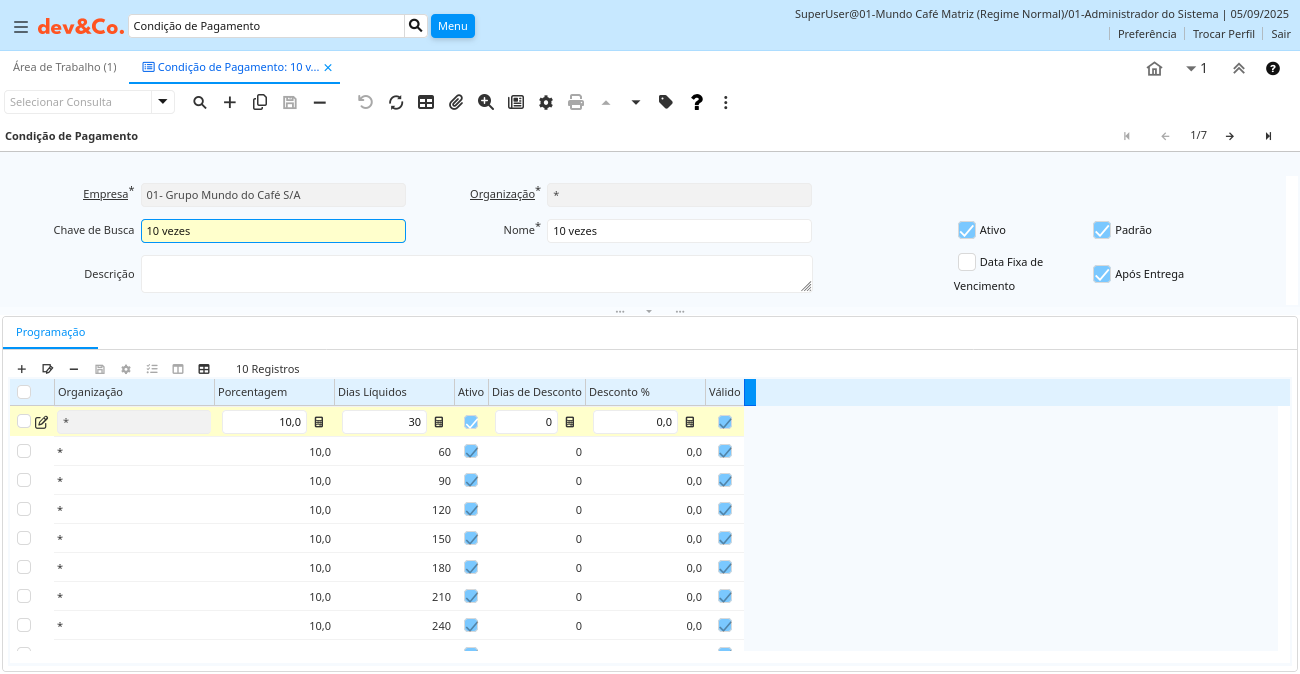The height and width of the screenshot is (674, 1300).
Task: Delete record using the minus toolbar icon
Action: (320, 102)
